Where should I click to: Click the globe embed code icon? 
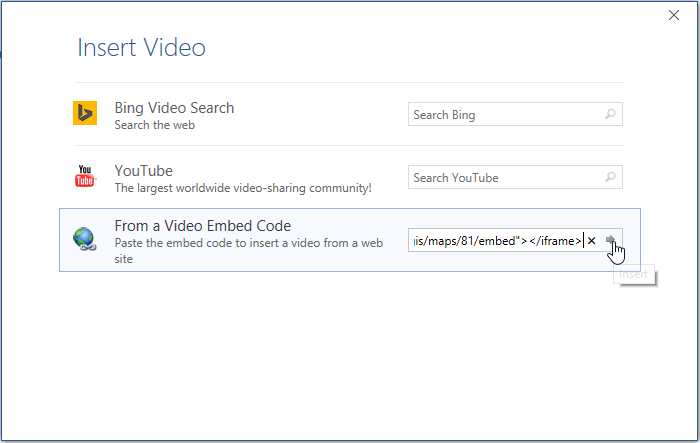tap(85, 239)
